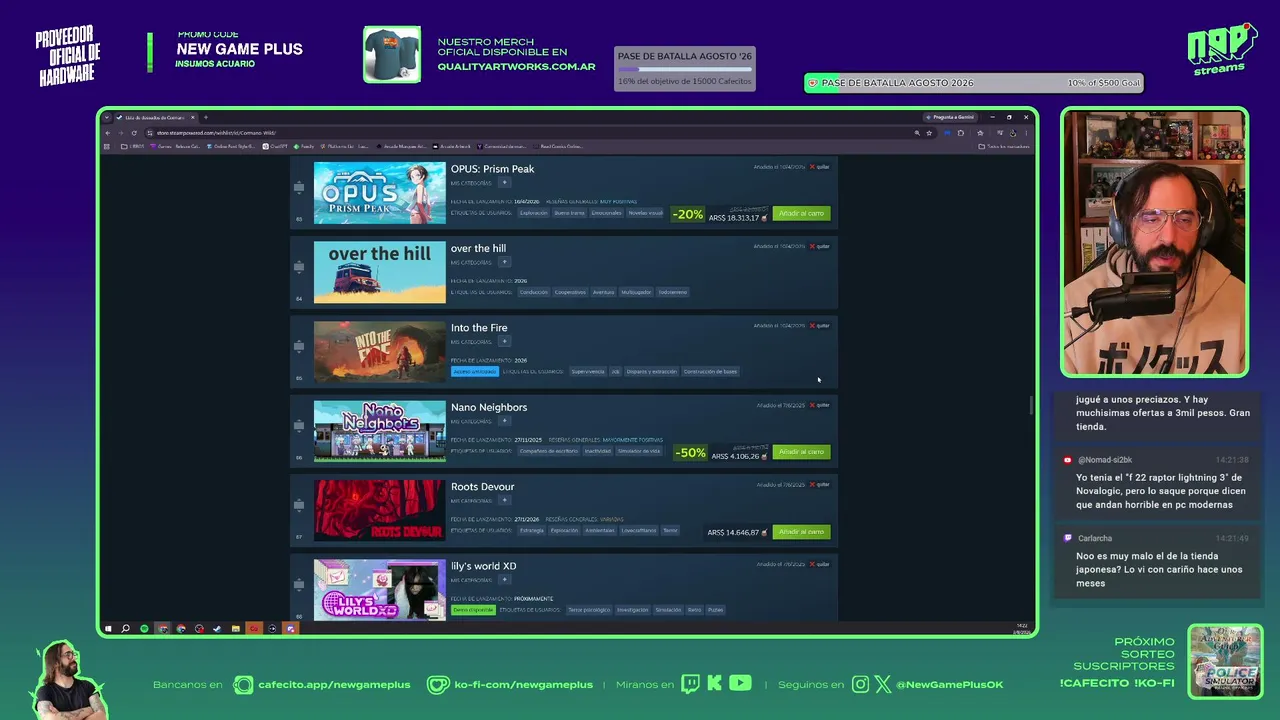The width and height of the screenshot is (1280, 720).
Task: Open Windows taskbar search
Action: point(126,629)
